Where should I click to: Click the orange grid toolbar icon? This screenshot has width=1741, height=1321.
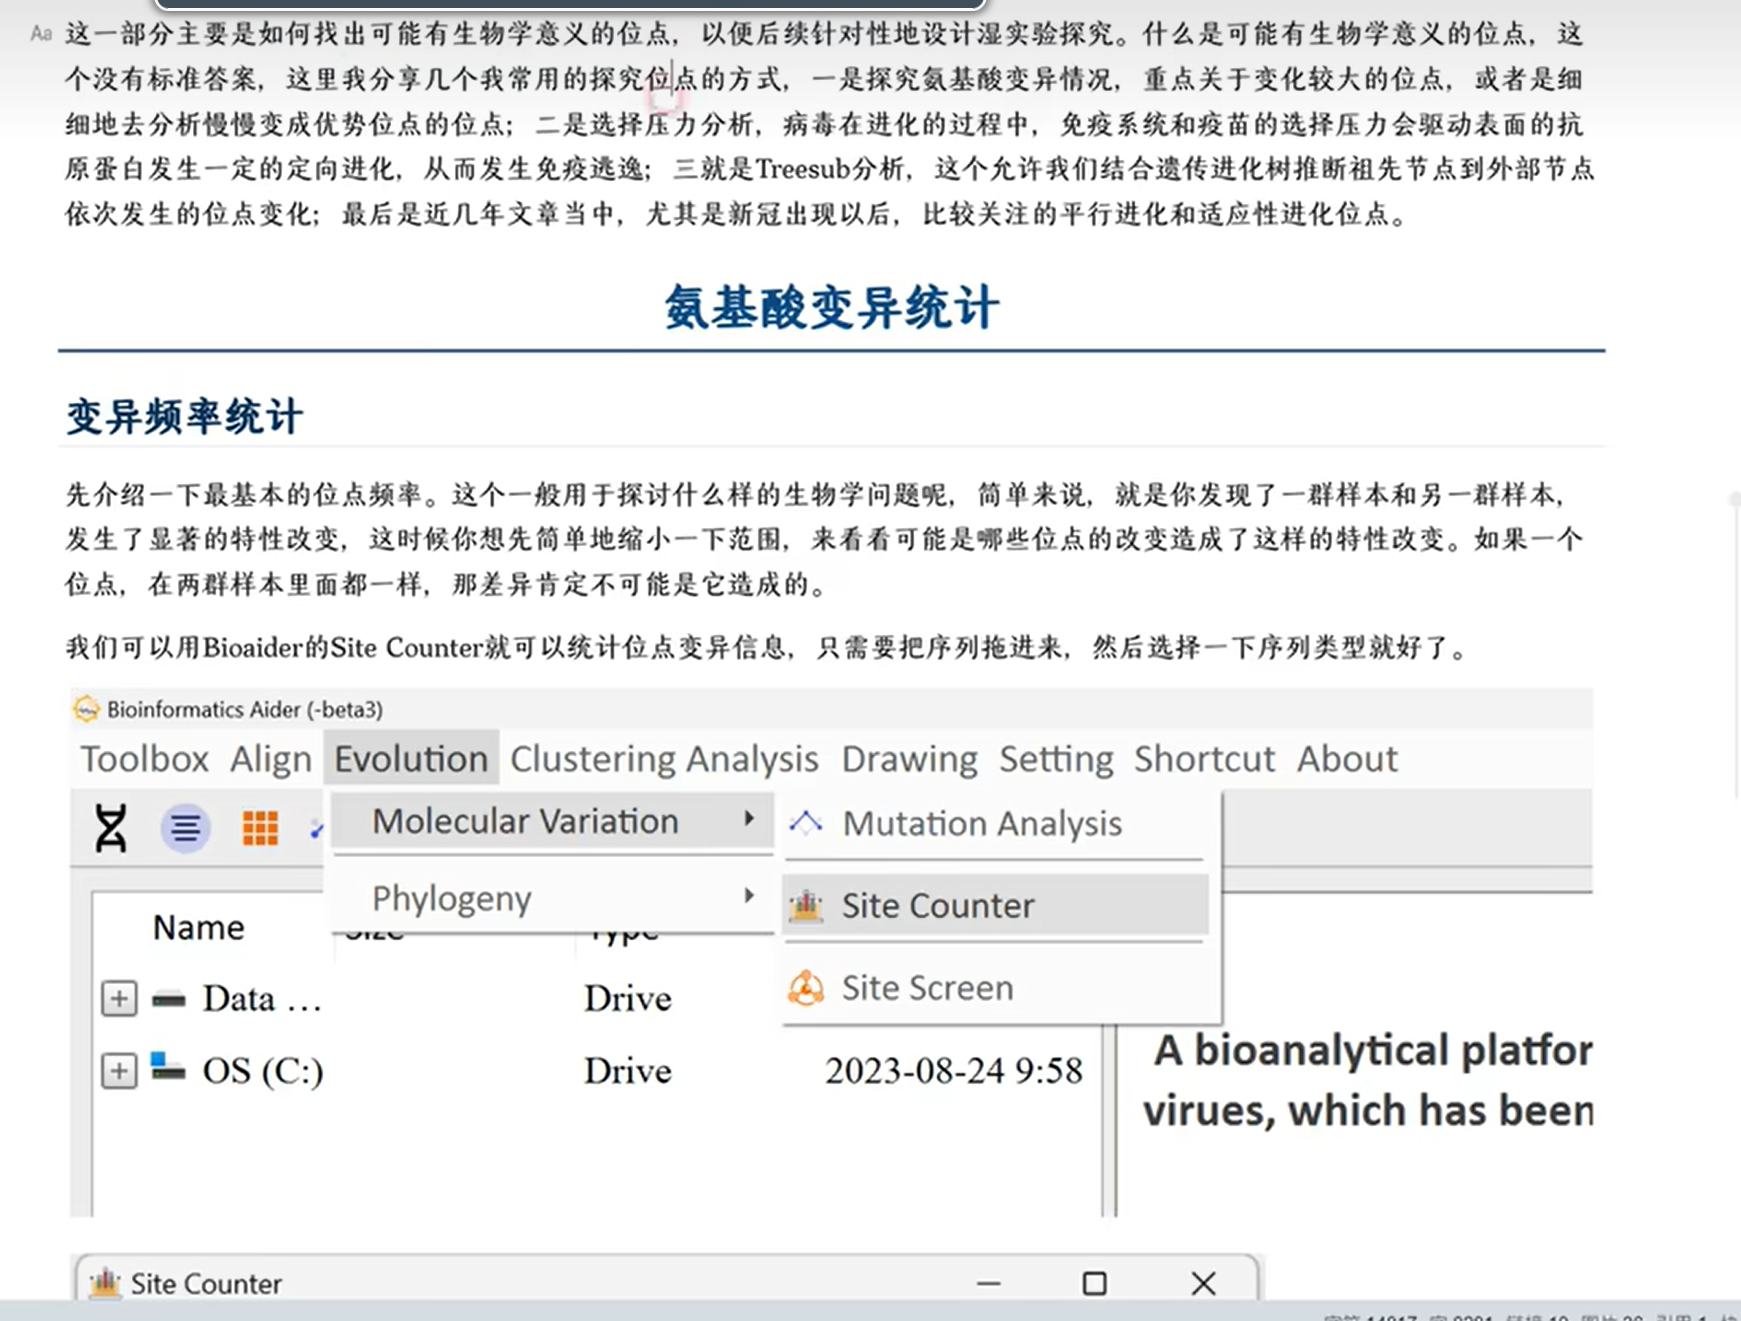coord(260,828)
